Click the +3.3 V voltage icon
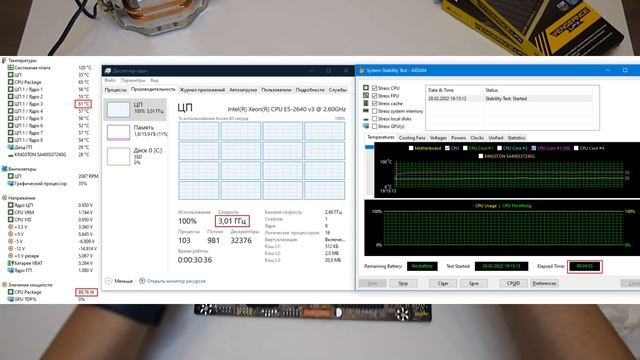Viewport: 640px width, 360px height. tap(11, 227)
